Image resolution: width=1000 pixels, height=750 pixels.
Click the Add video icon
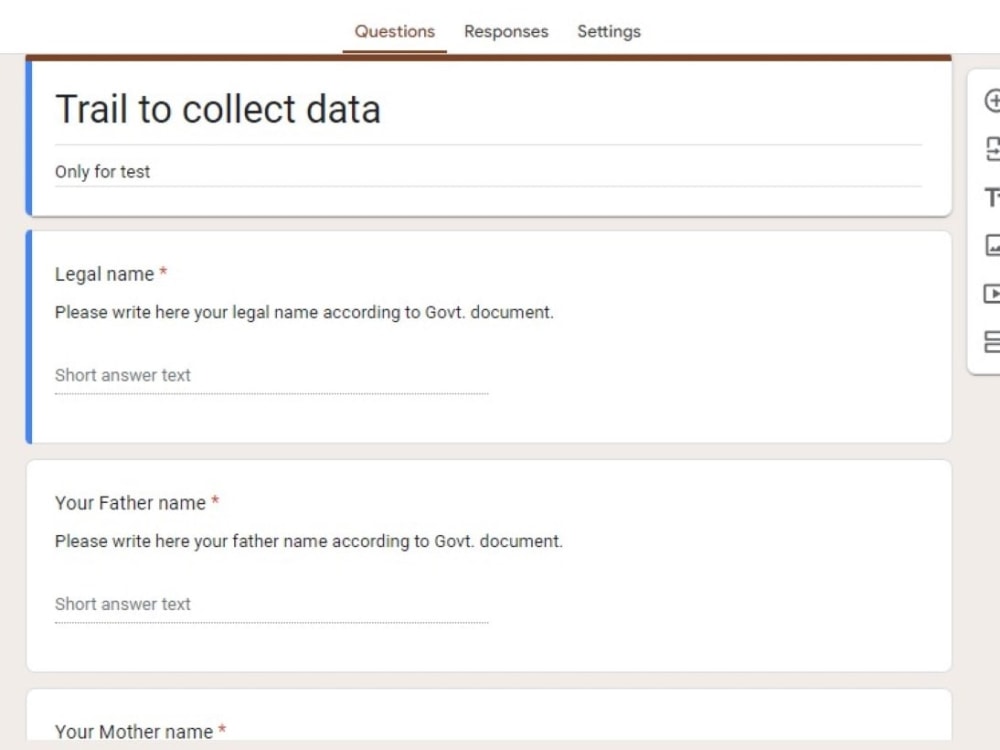[992, 293]
